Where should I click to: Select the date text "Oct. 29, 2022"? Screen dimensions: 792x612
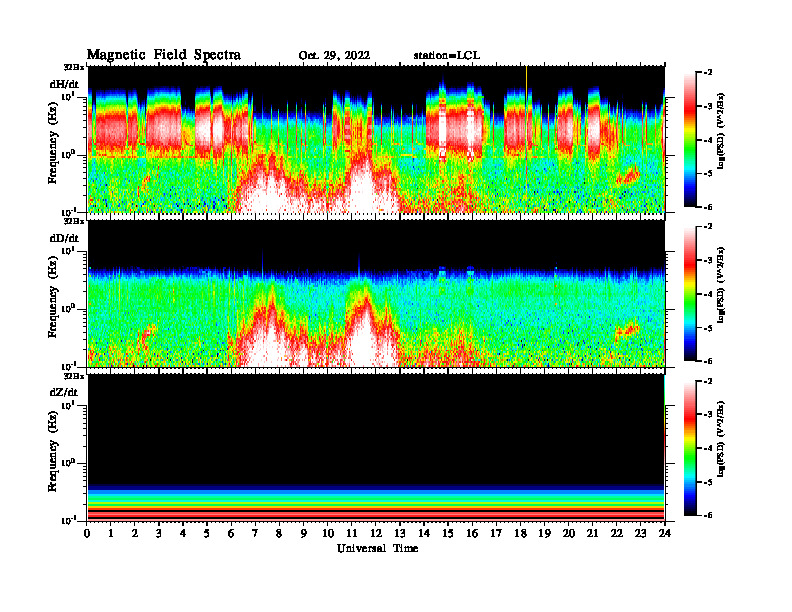coord(334,56)
